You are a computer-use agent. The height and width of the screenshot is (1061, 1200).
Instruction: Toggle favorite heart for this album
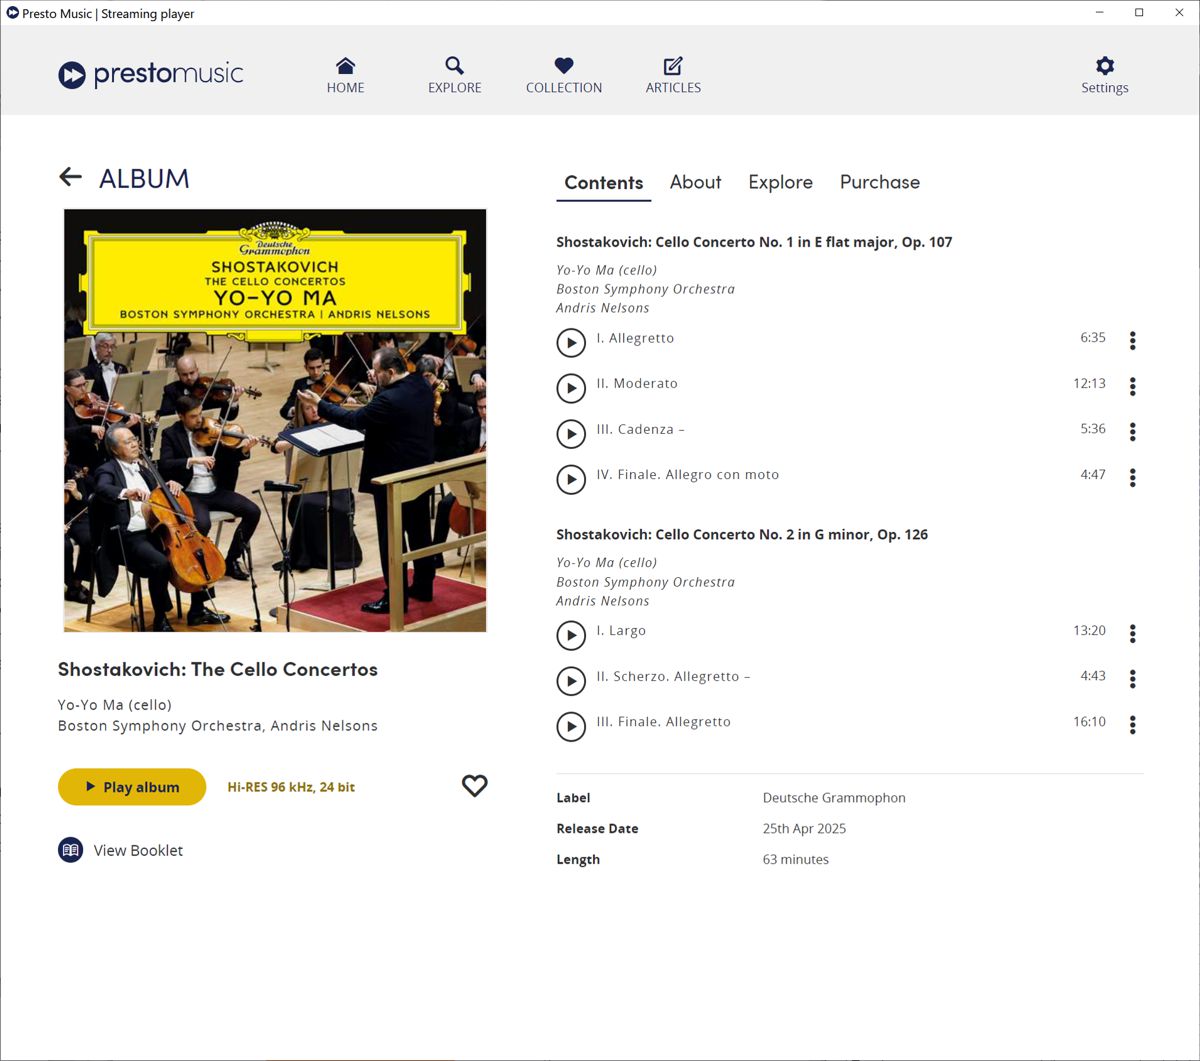tap(474, 786)
